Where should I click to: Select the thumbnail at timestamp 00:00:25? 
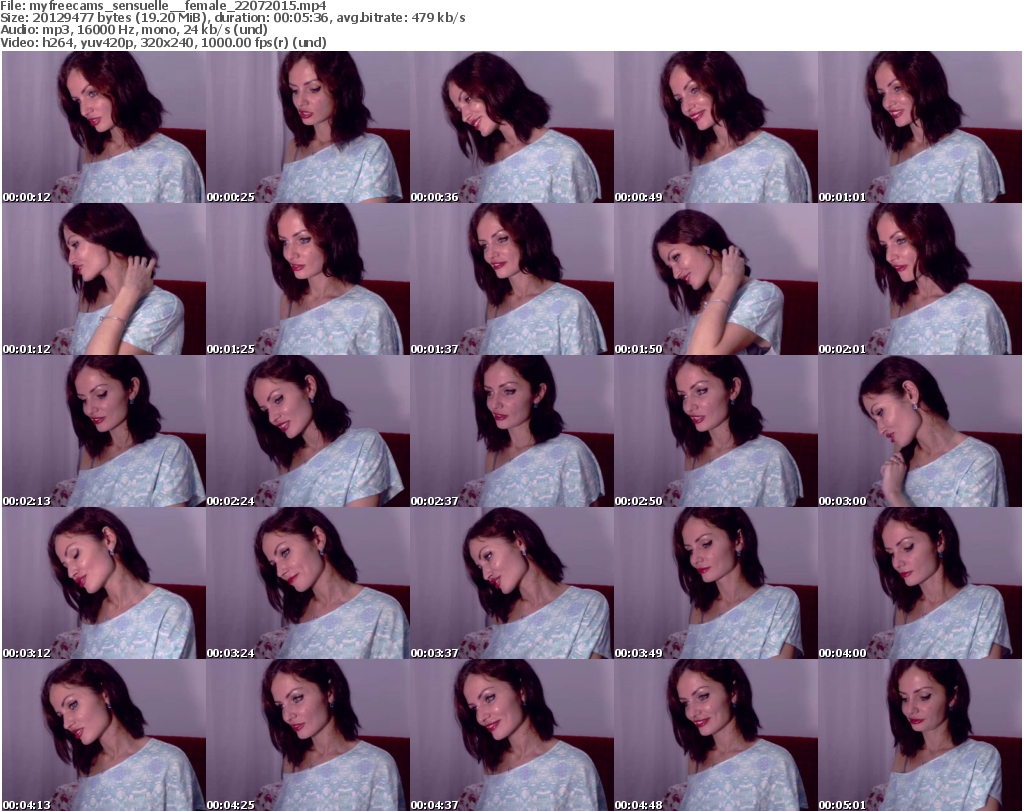pos(308,127)
